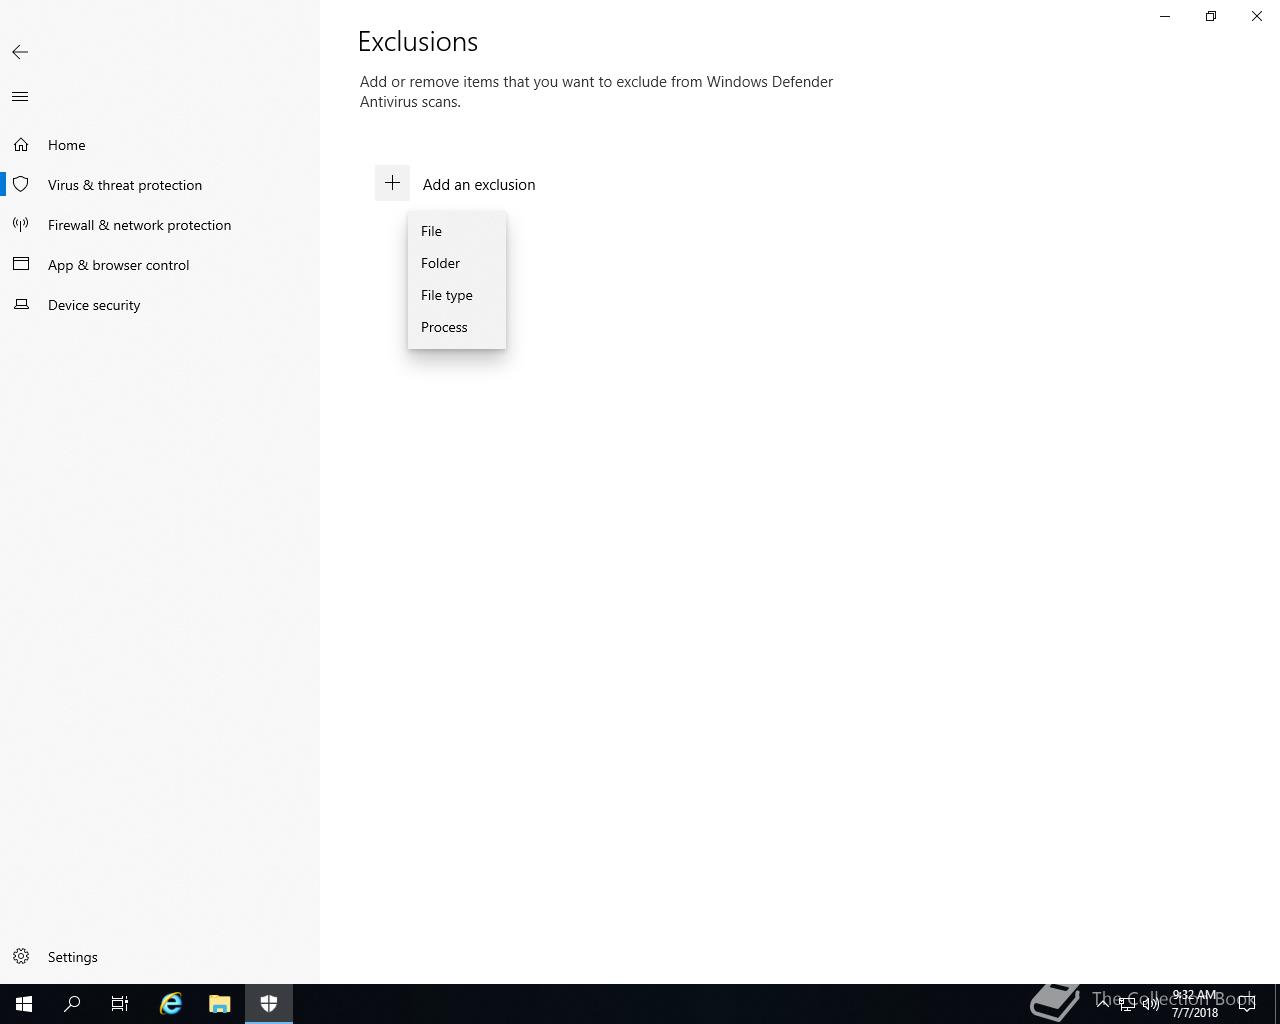Select Virus & threat protection label
Screen dimensions: 1280x1024
click(x=125, y=185)
